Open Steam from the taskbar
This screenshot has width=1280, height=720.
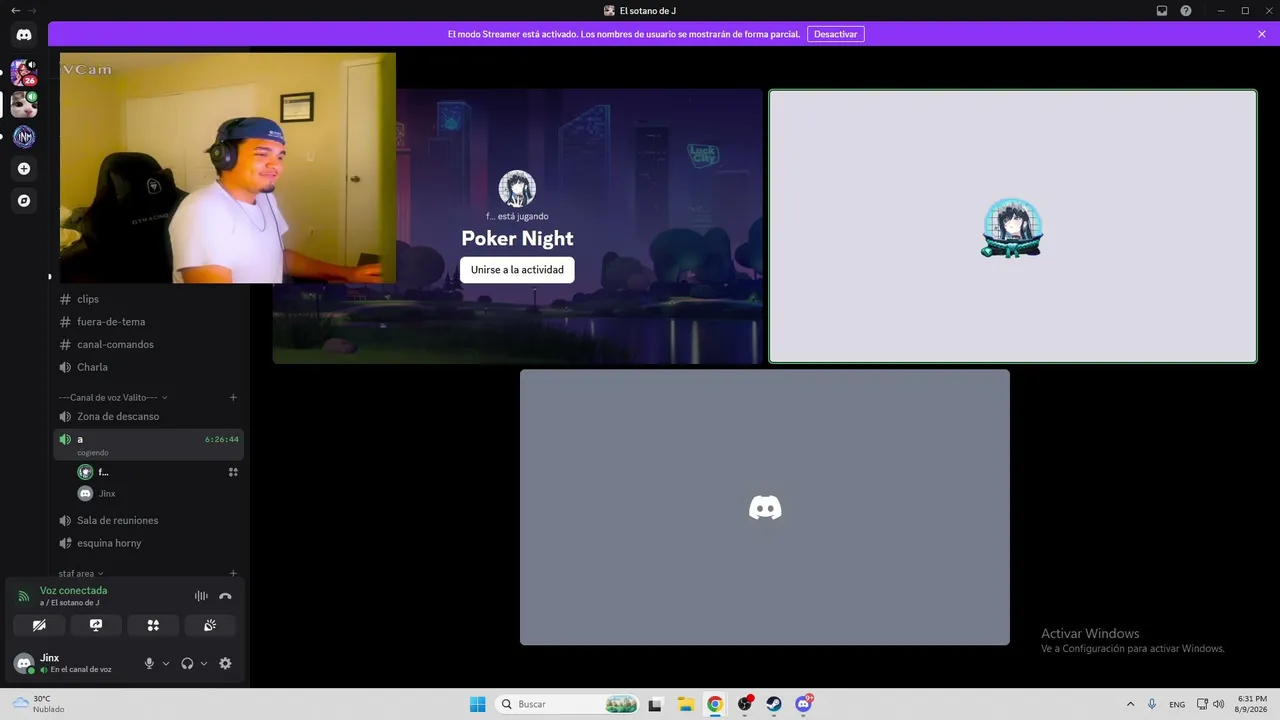pyautogui.click(x=774, y=704)
